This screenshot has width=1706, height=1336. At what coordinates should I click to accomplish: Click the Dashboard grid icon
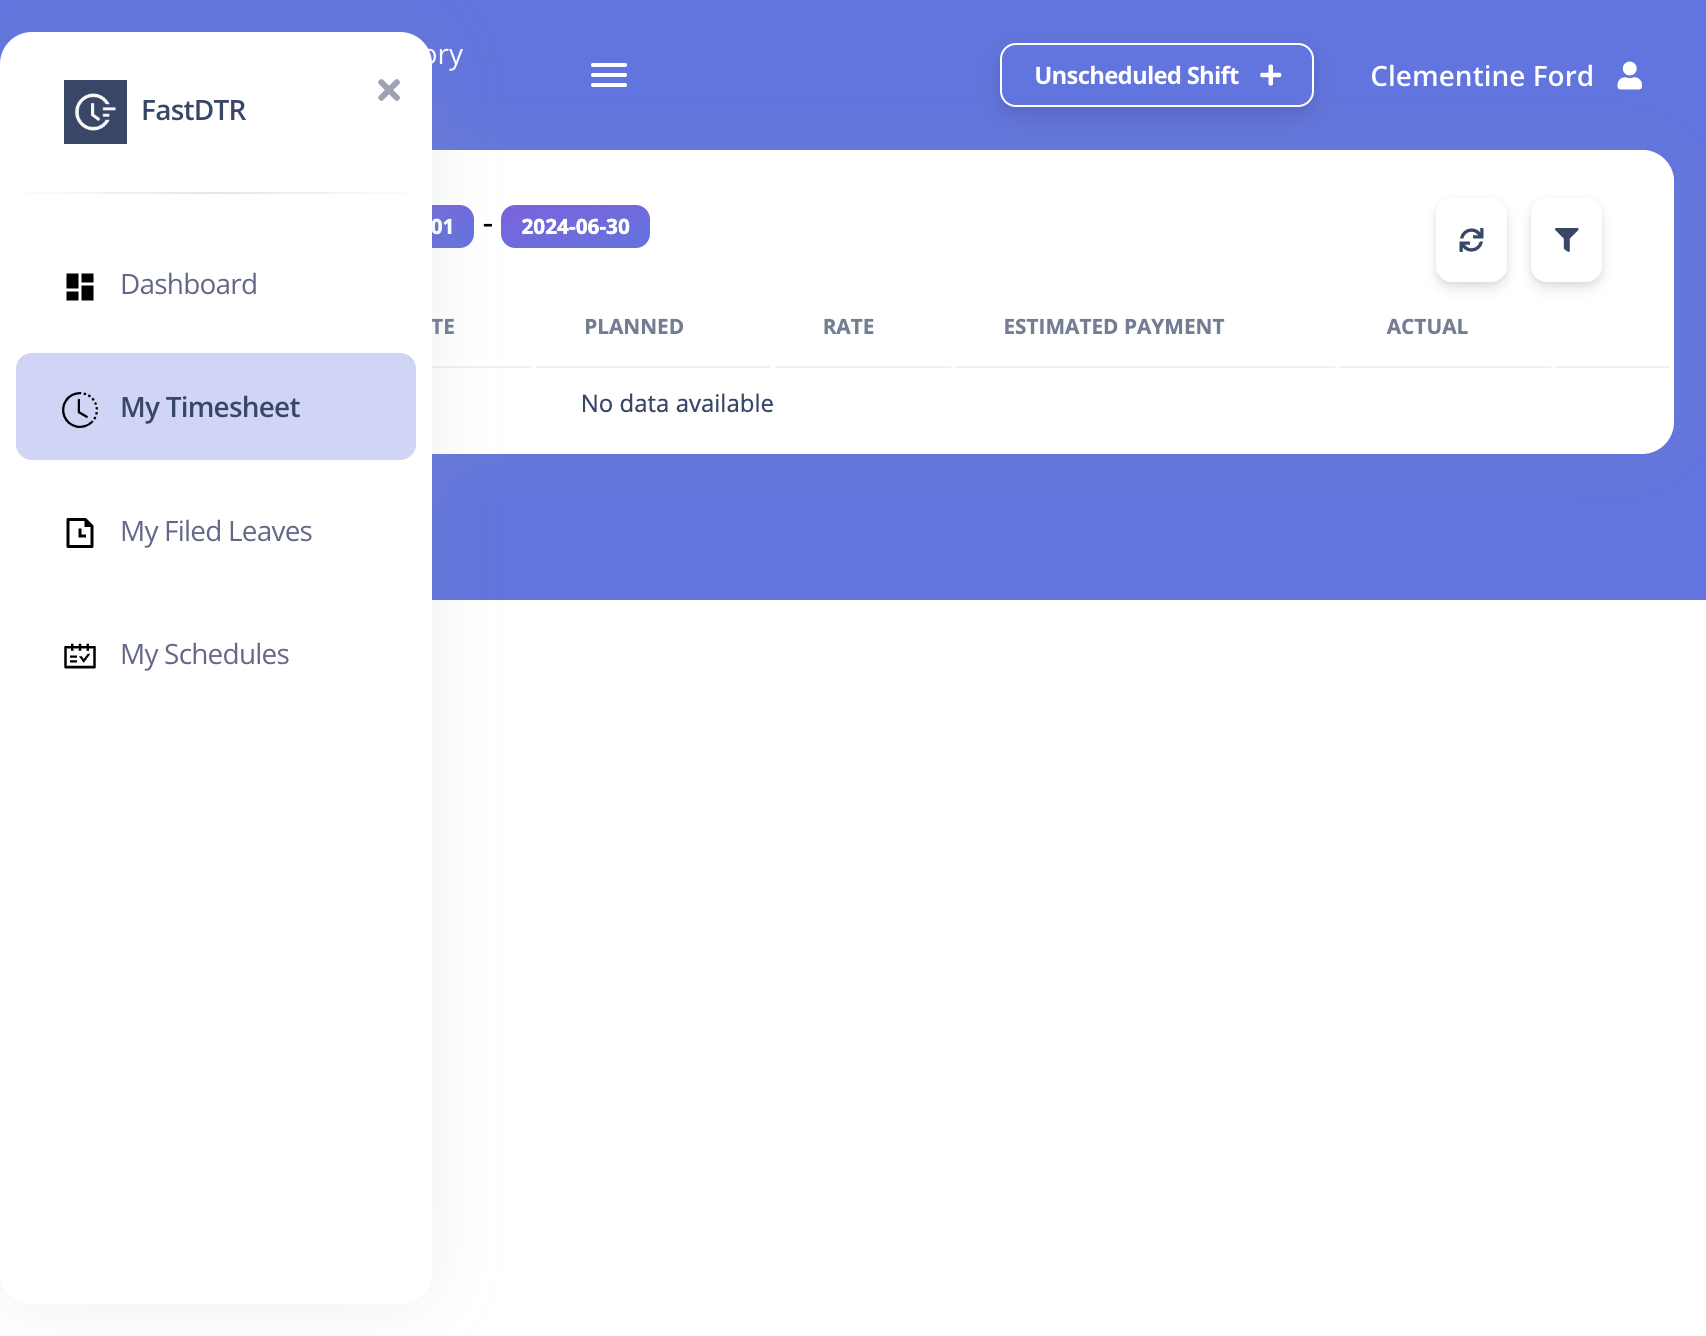pos(80,286)
